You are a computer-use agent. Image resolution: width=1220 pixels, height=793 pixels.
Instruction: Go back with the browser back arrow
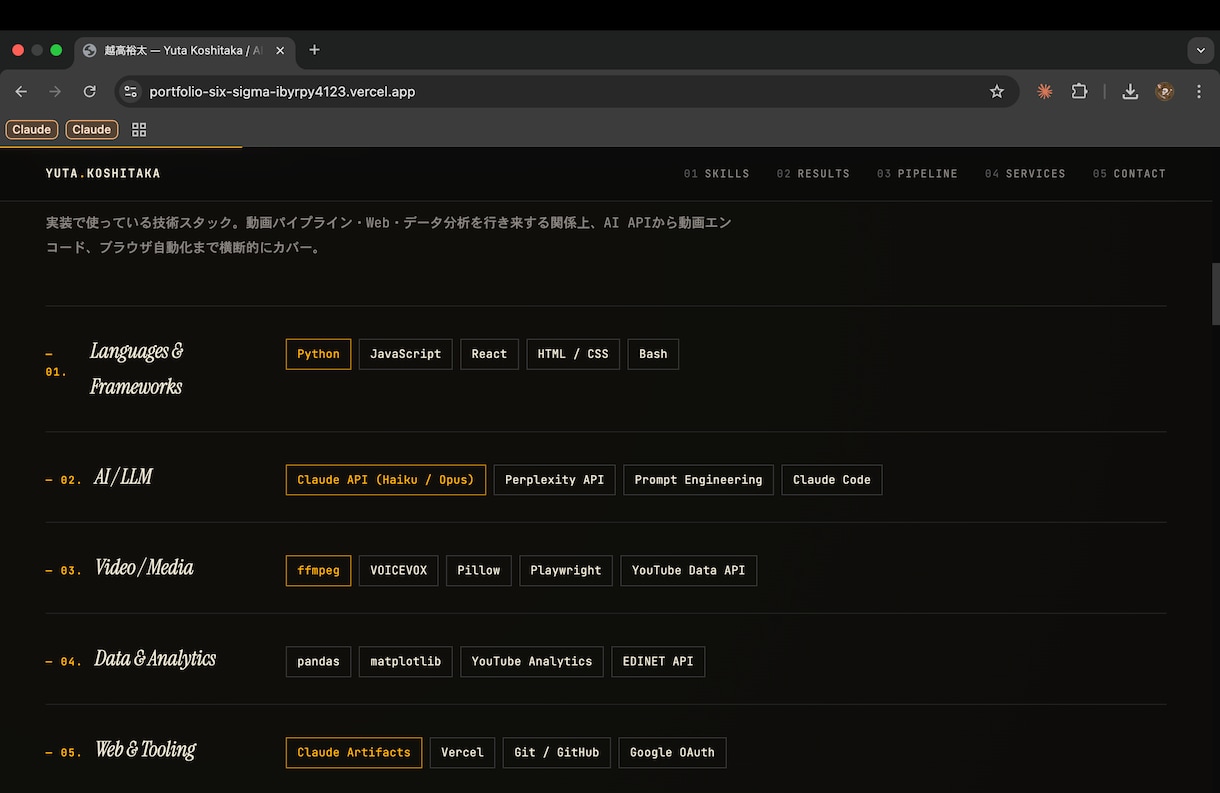(21, 91)
